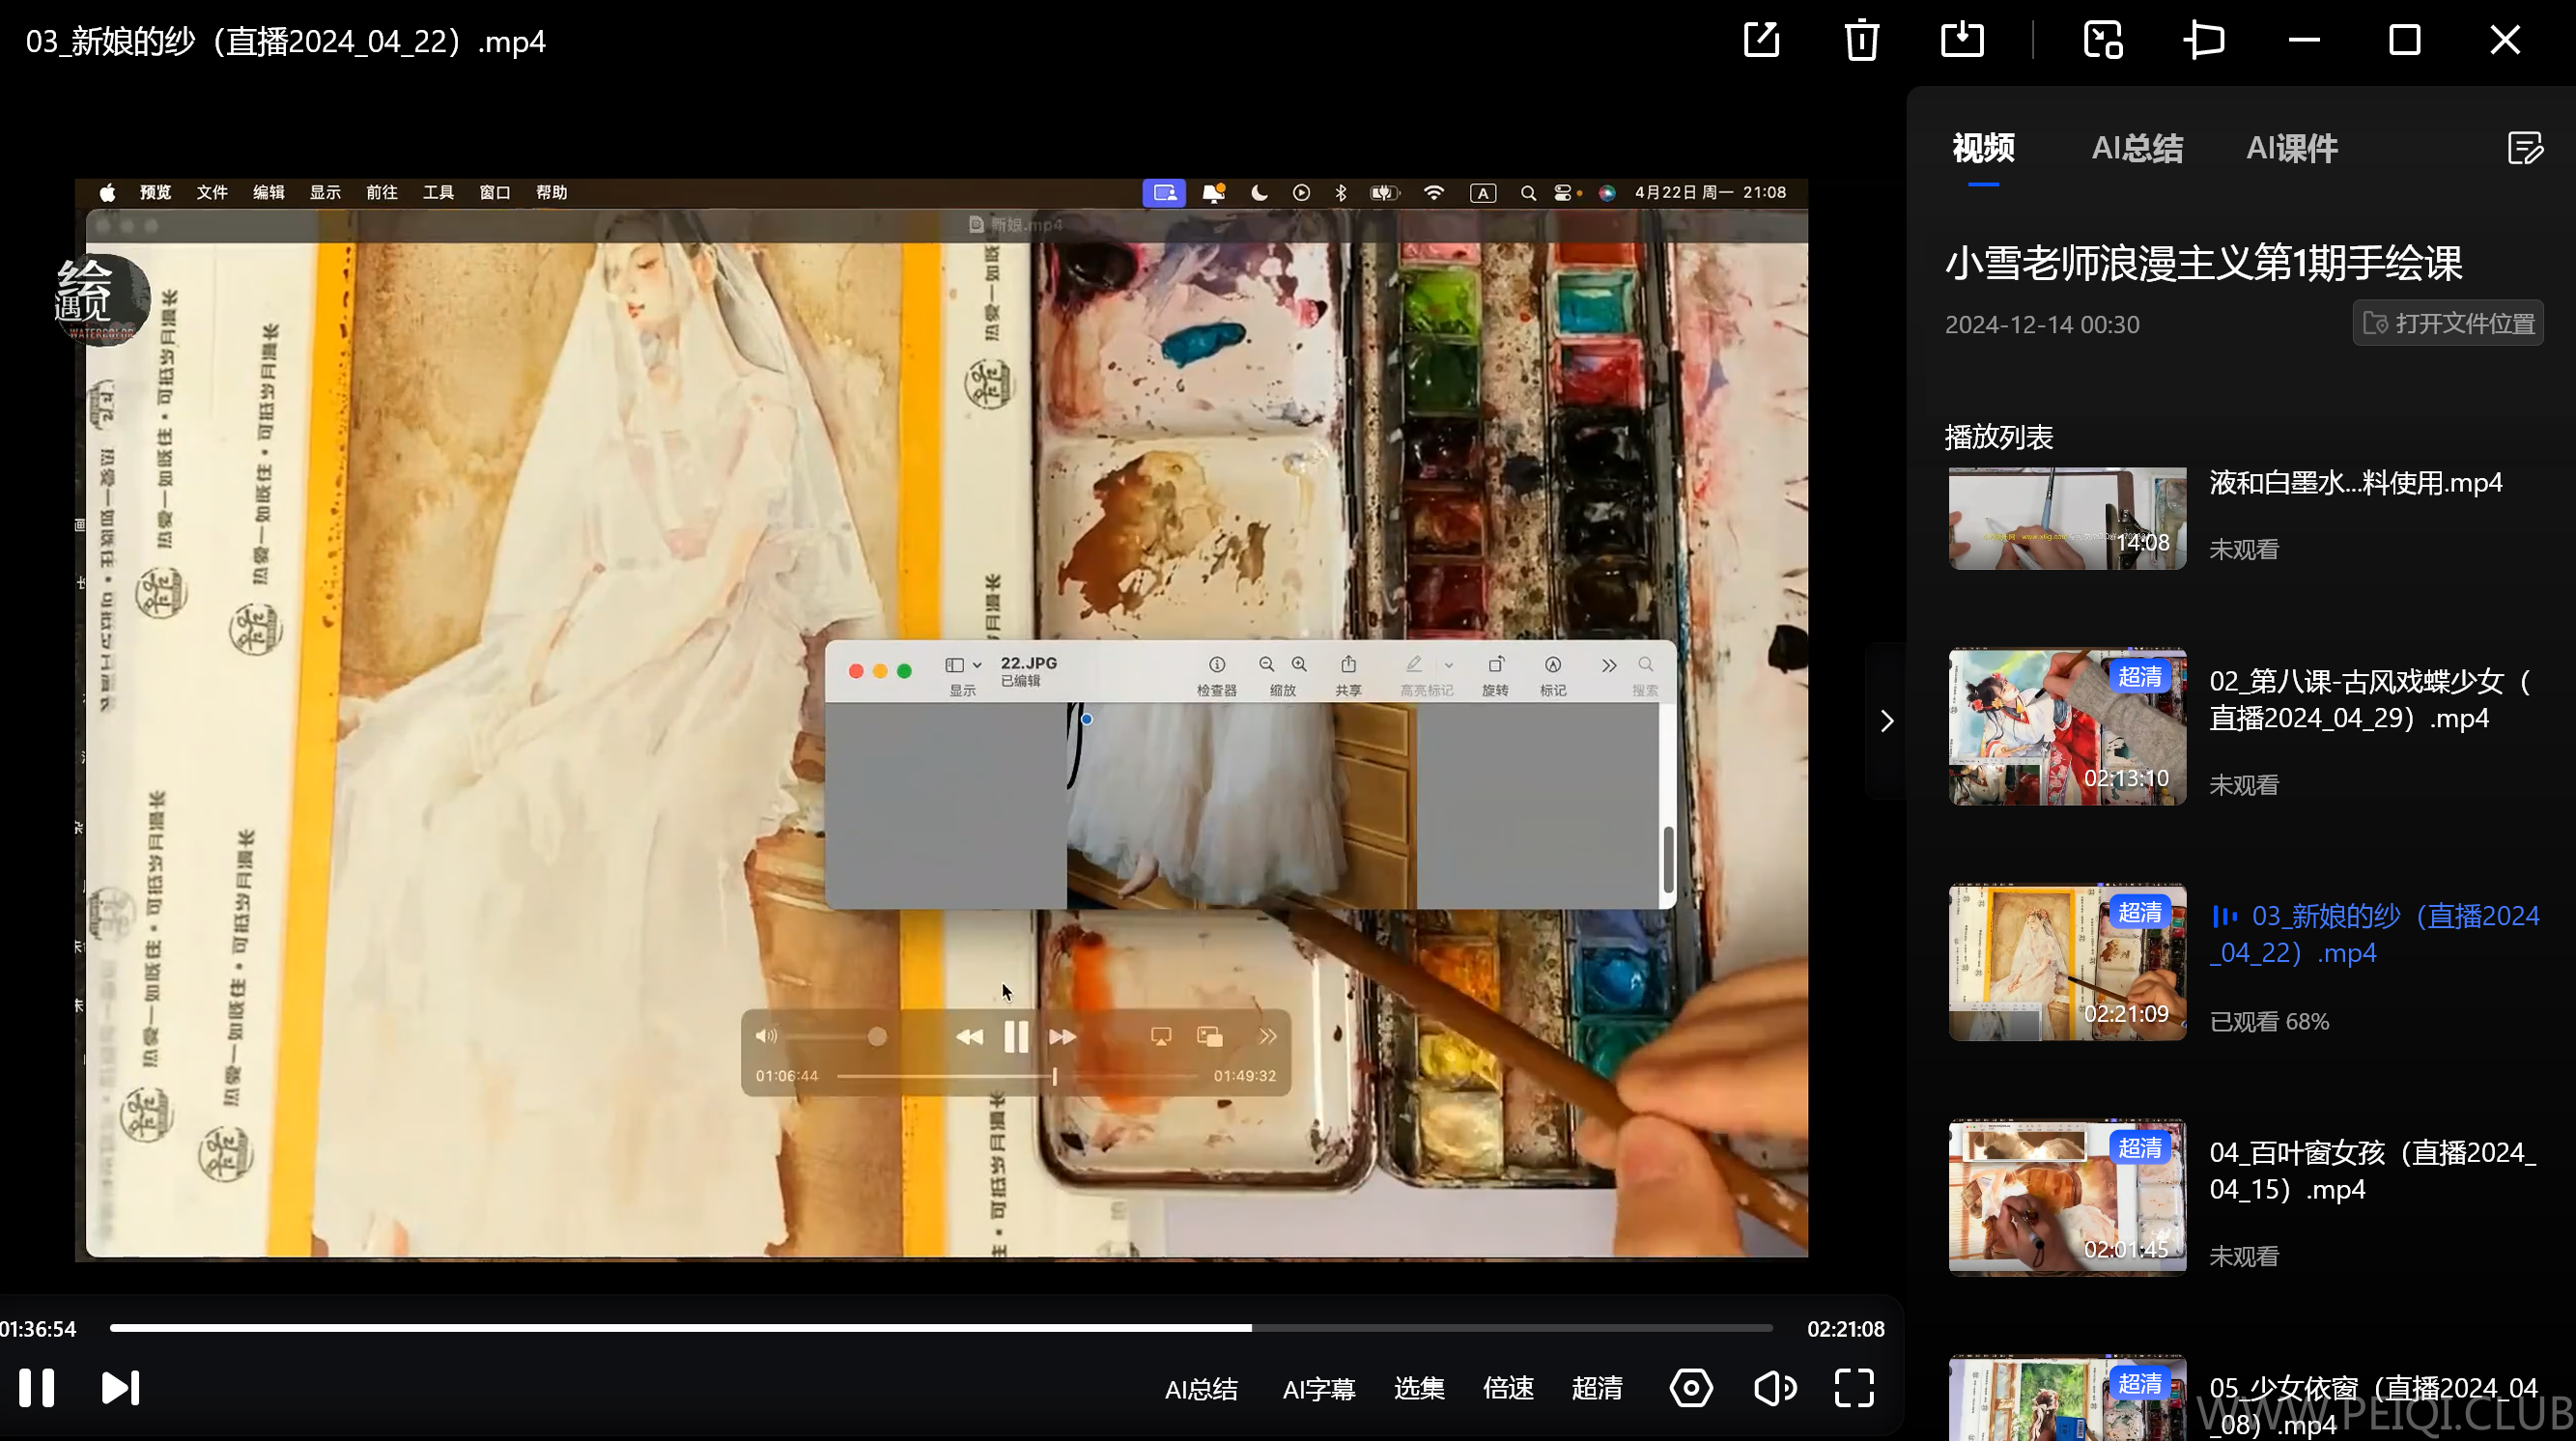Click 打开文件位置 button

2448,323
